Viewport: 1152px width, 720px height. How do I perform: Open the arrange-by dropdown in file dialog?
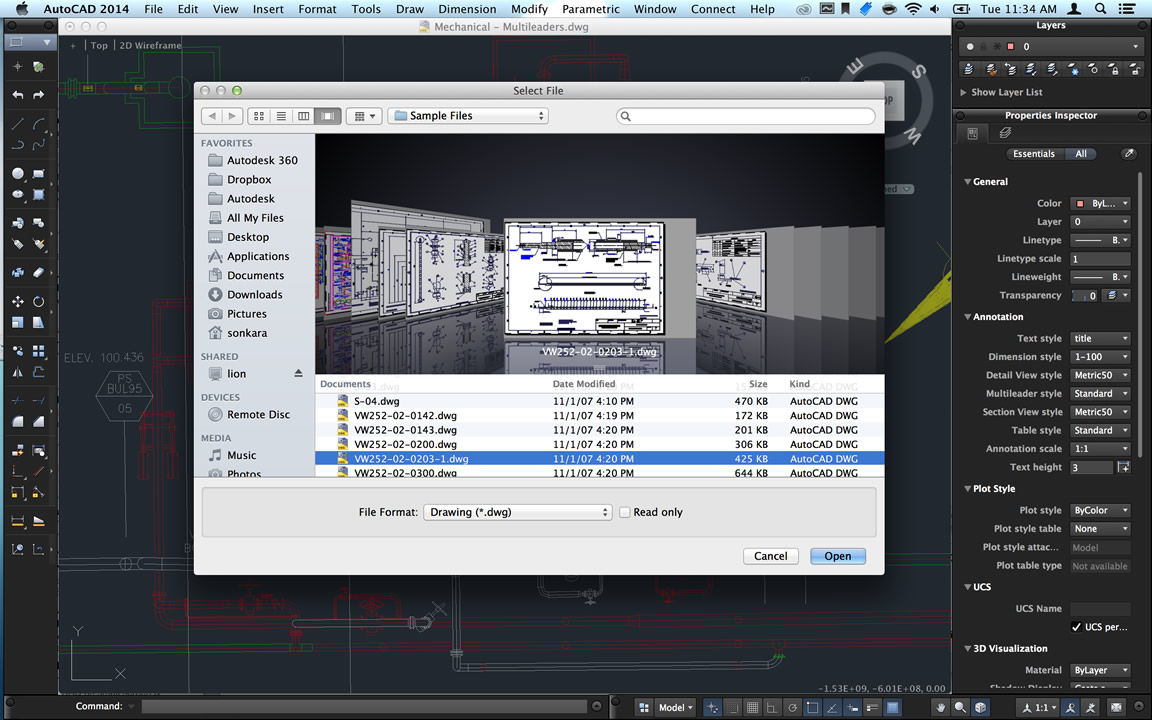pyautogui.click(x=364, y=116)
